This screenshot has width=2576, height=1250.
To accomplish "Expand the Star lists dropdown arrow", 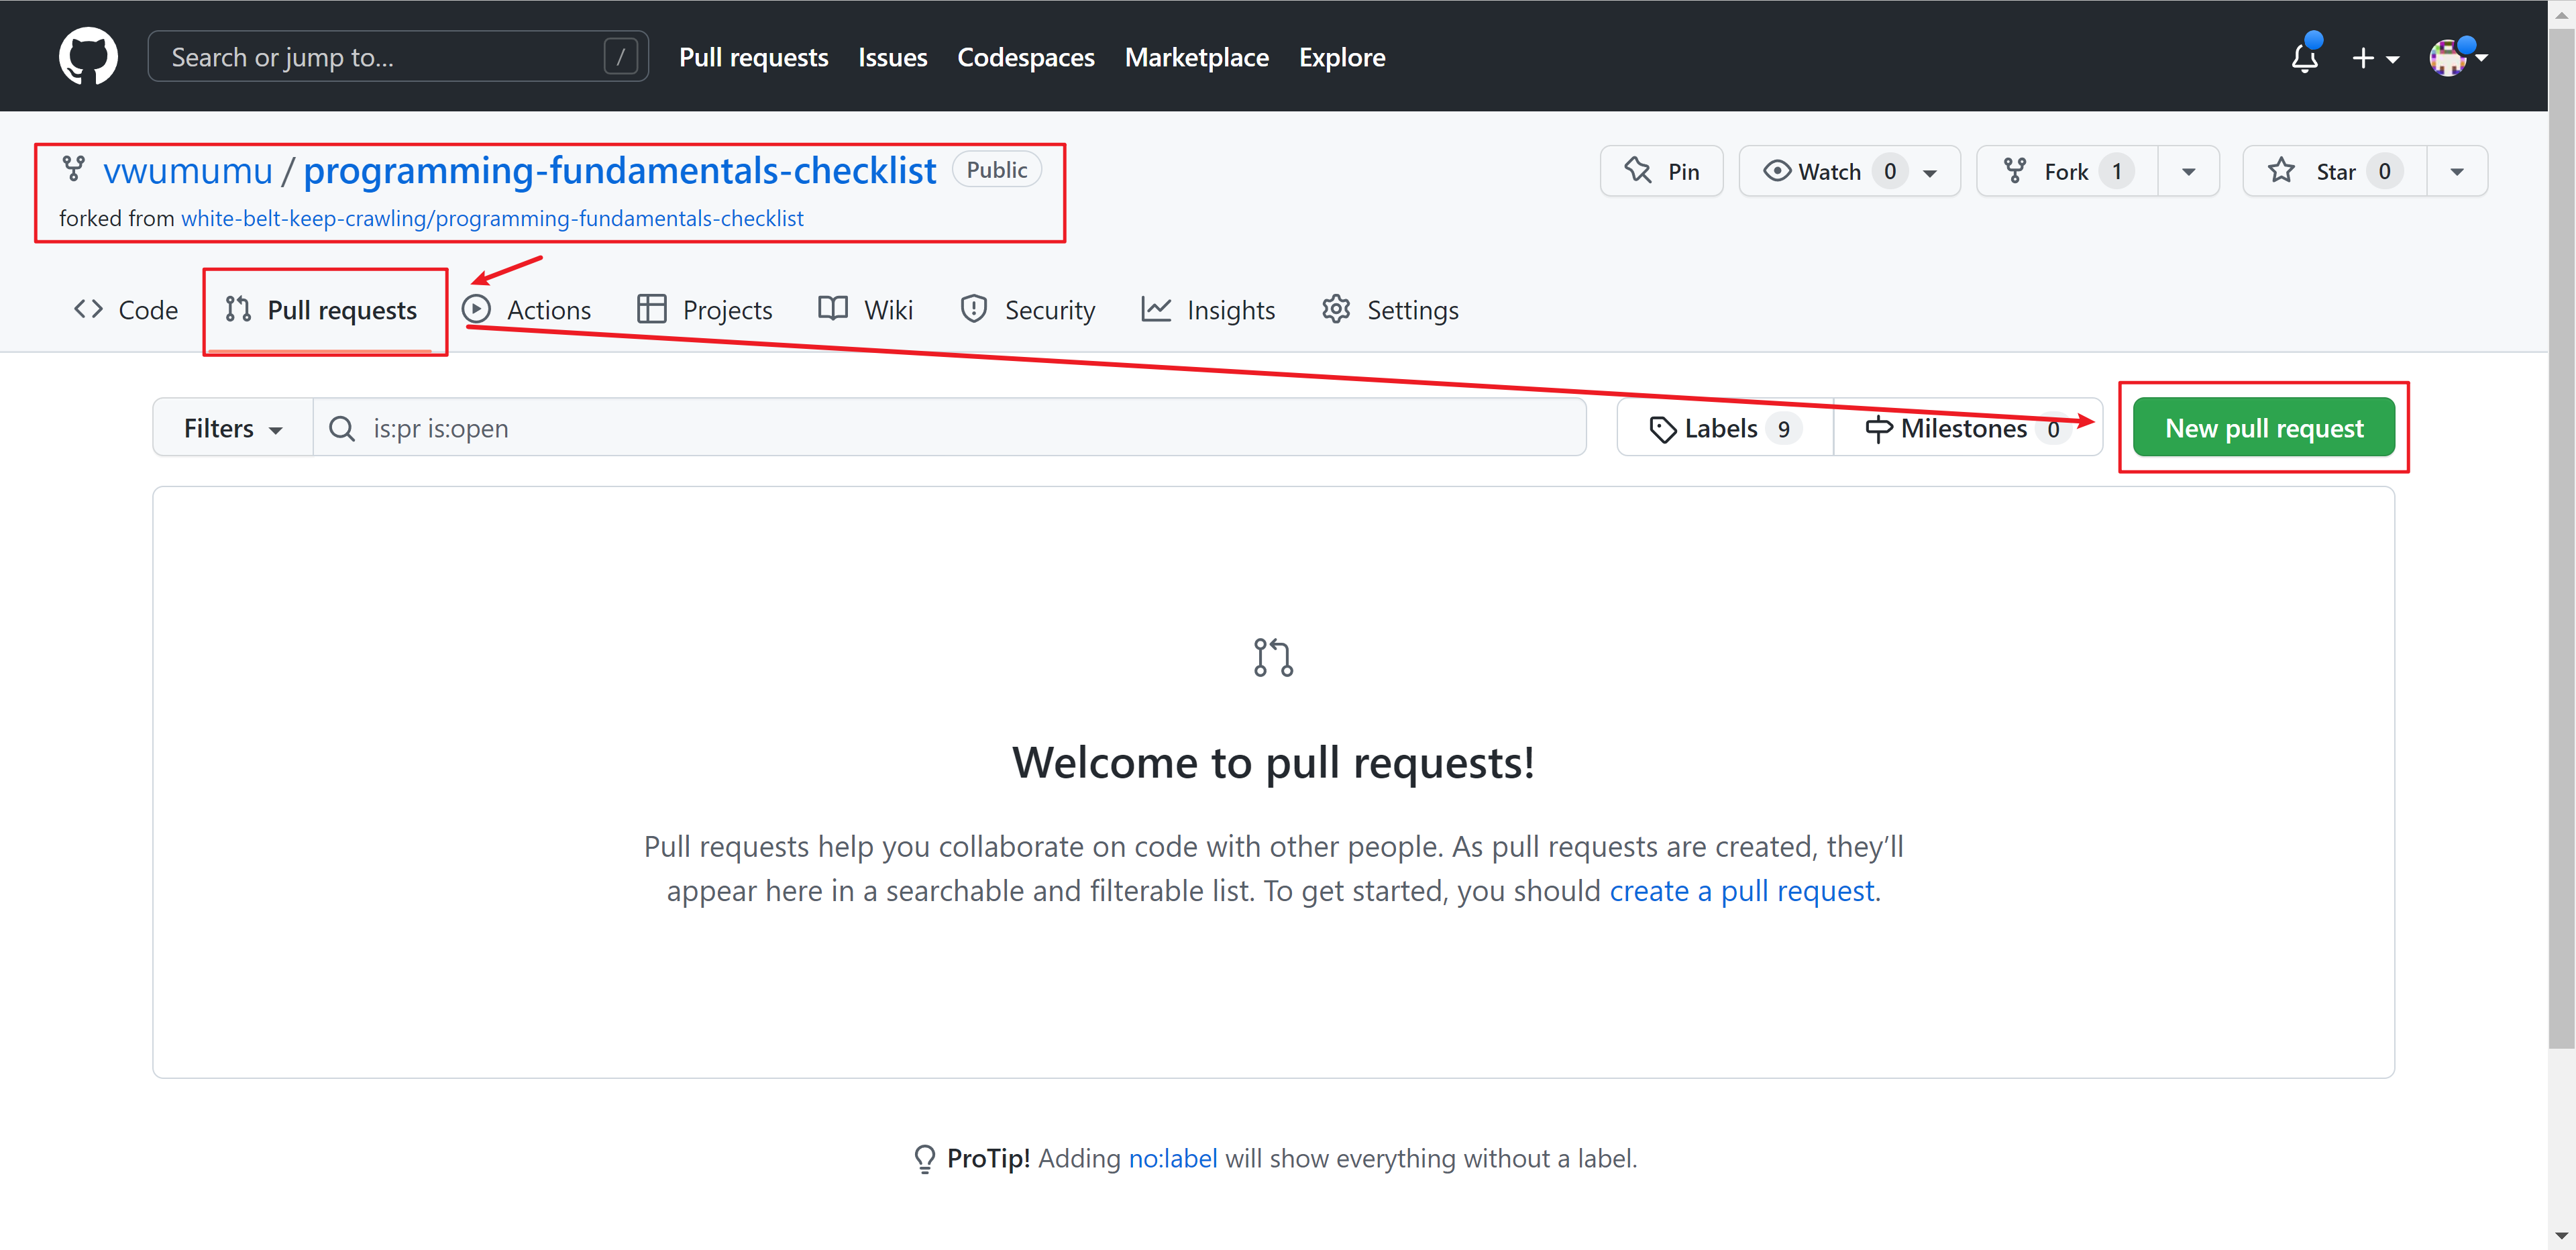I will tap(2456, 171).
